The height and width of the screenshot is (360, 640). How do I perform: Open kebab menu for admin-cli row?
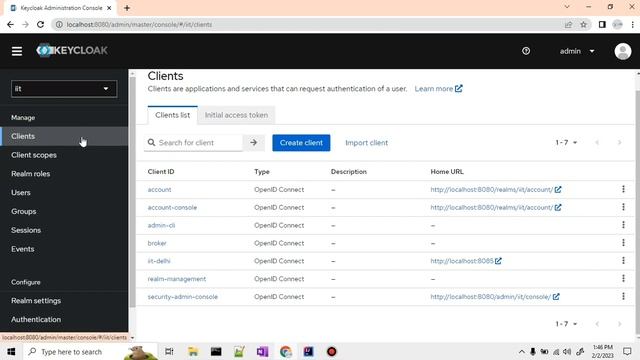[623, 225]
